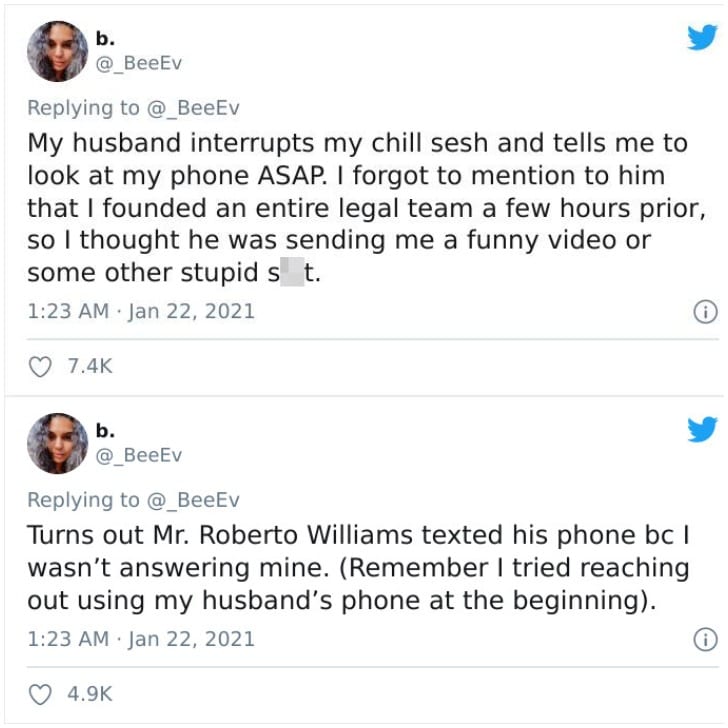Follow 'Replying to @_BeeEv' link on chill sesh tweet
Image resolution: width=728 pixels, height=728 pixels.
[134, 108]
